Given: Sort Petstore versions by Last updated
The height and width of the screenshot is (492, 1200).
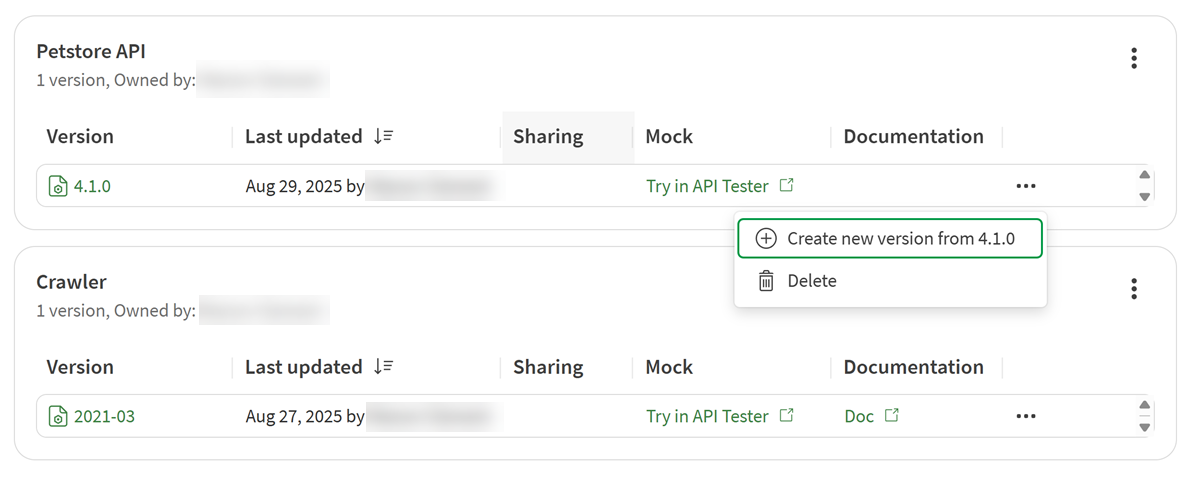Looking at the screenshot, I should (383, 137).
